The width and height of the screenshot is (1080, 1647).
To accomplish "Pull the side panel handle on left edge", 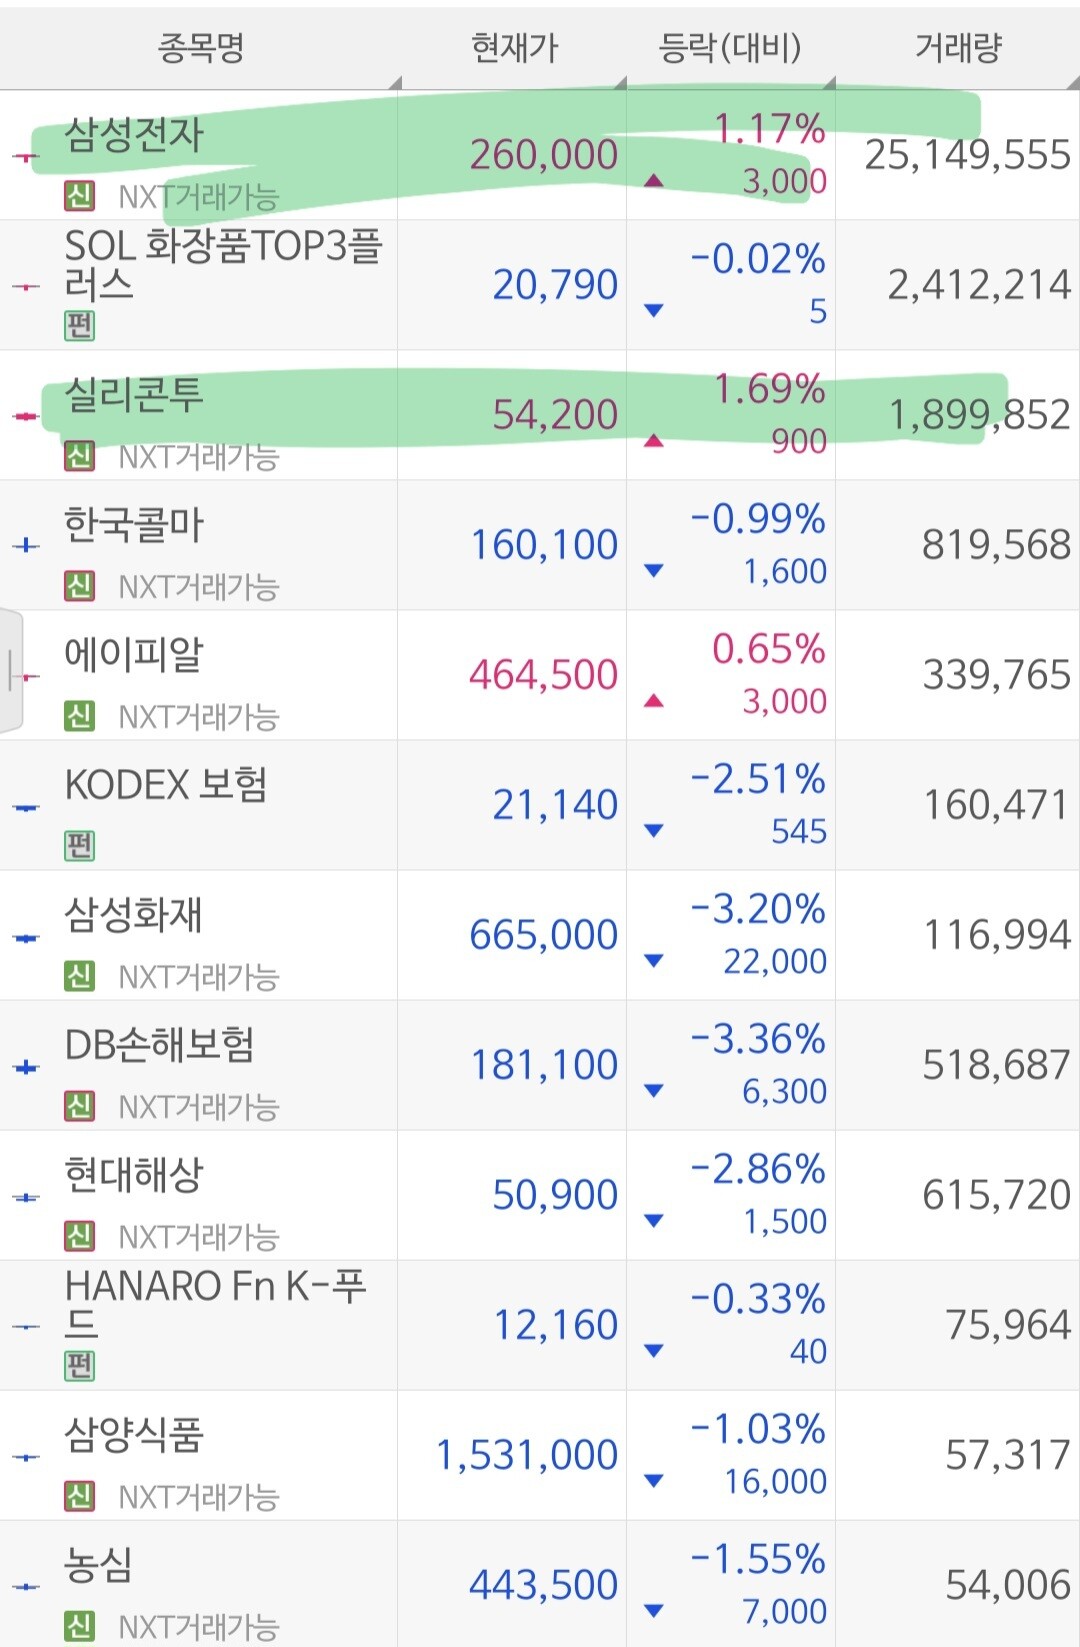I will 11,671.
